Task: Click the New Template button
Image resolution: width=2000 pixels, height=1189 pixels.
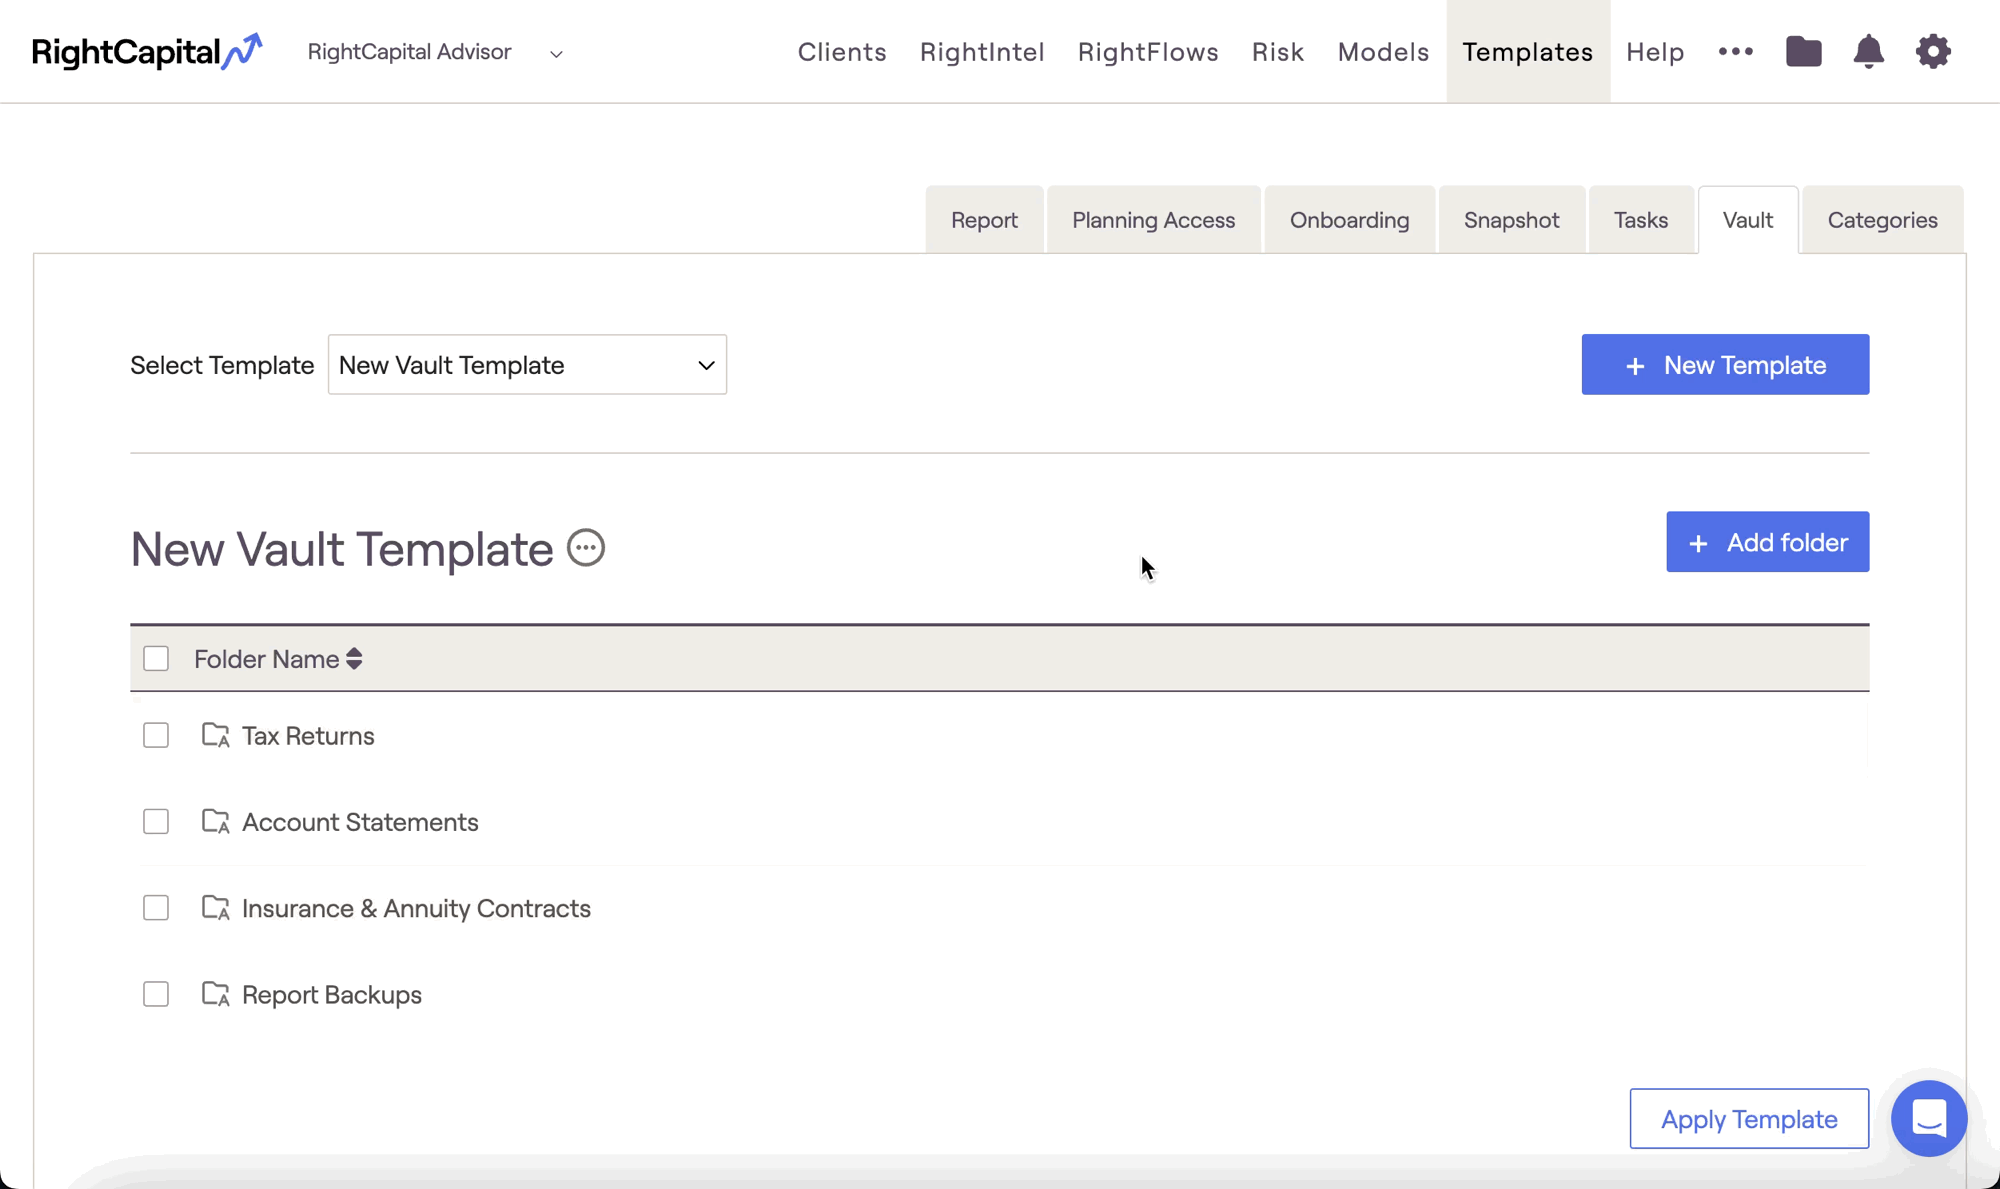Action: (1725, 364)
